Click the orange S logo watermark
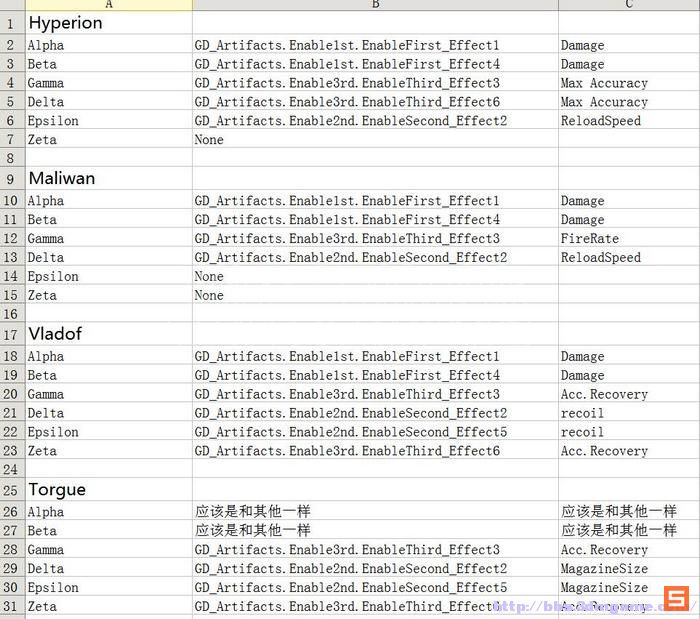Viewport: 700px width, 619px height. pos(677,599)
